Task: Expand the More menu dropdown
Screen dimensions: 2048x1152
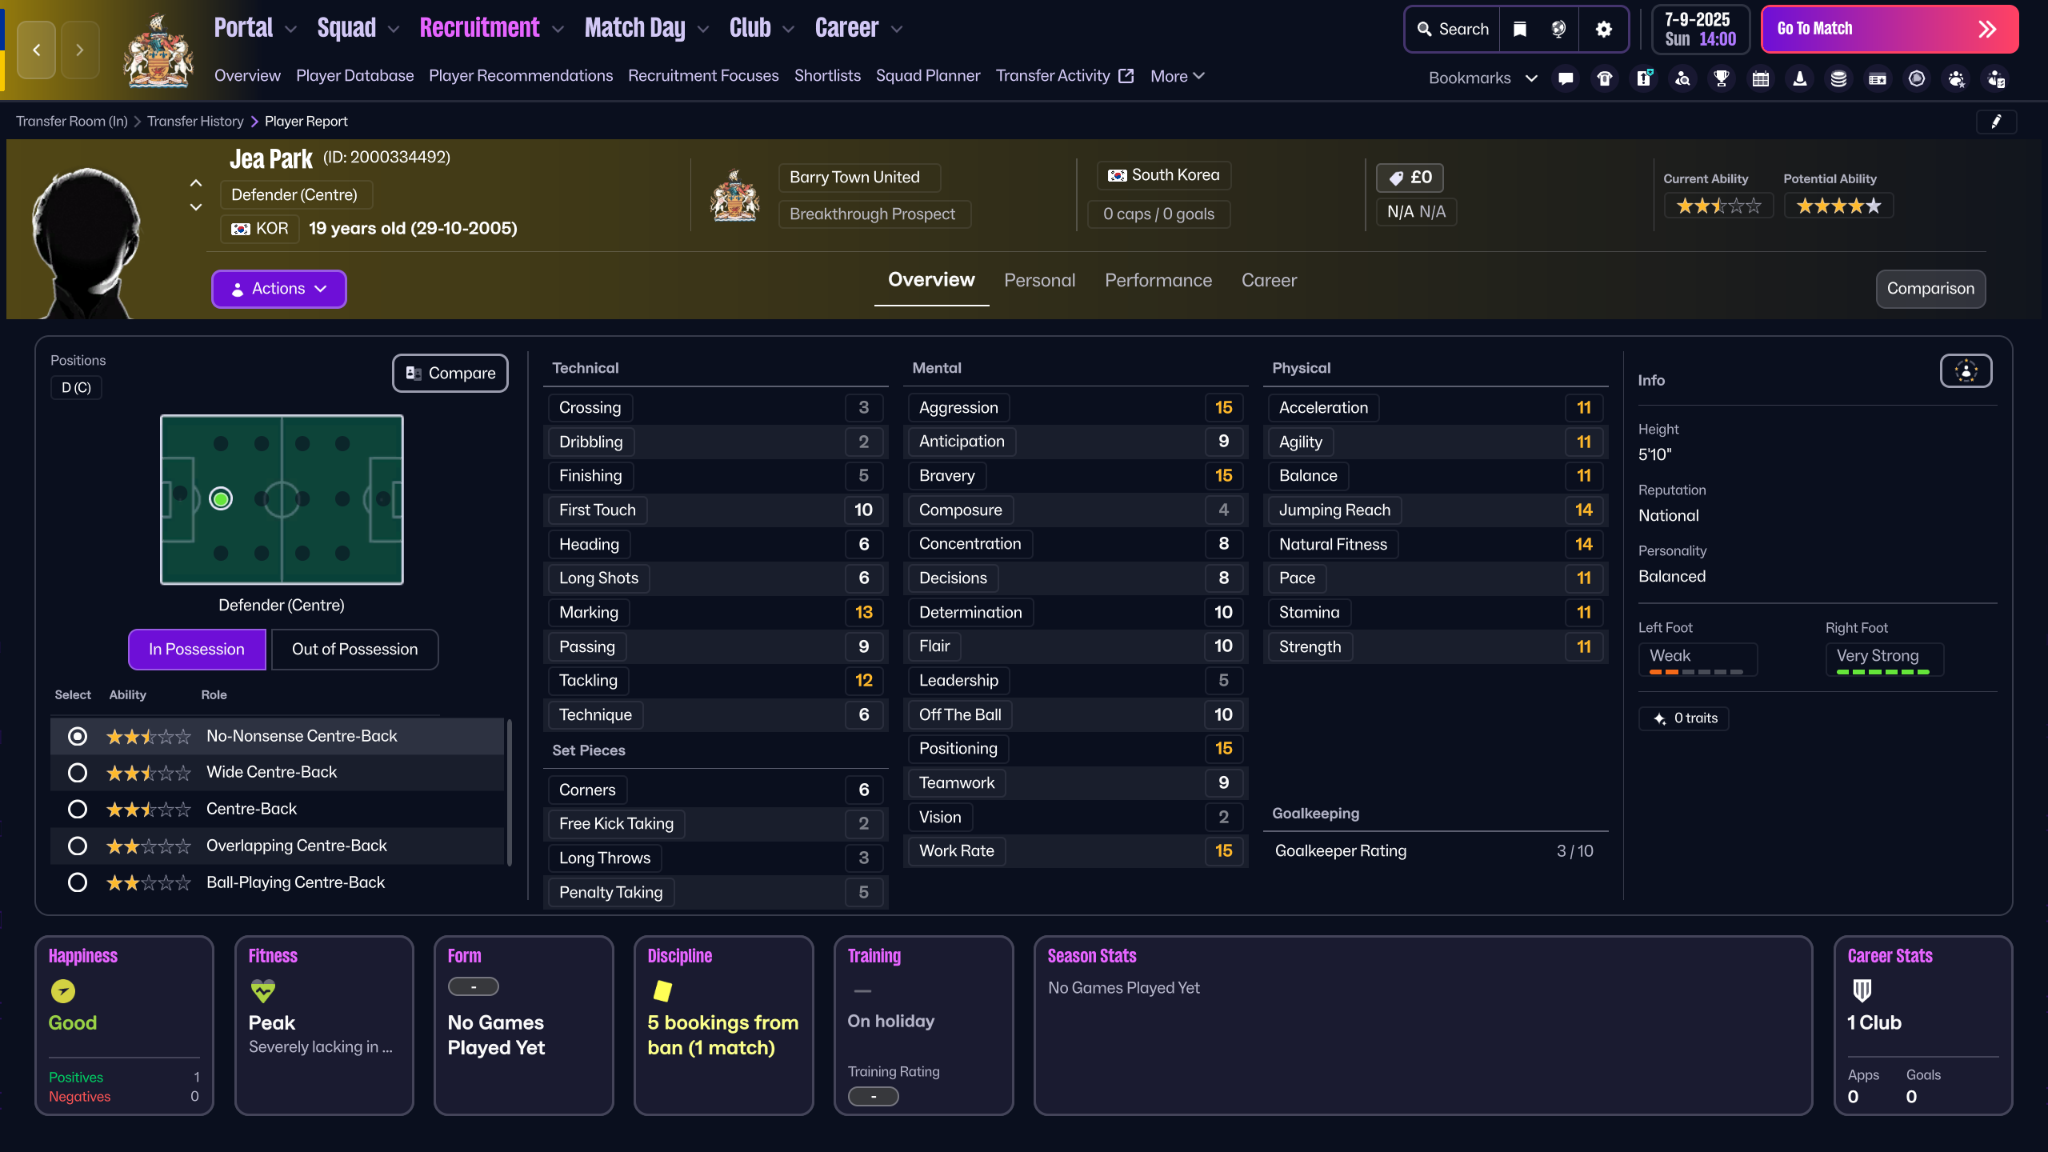Action: pyautogui.click(x=1177, y=76)
